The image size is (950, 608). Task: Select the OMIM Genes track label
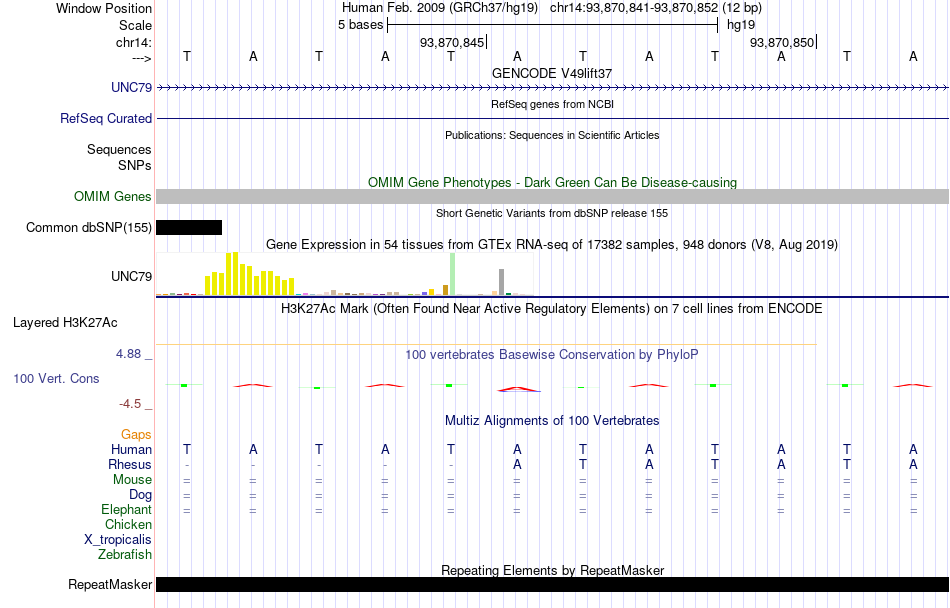[x=112, y=196]
